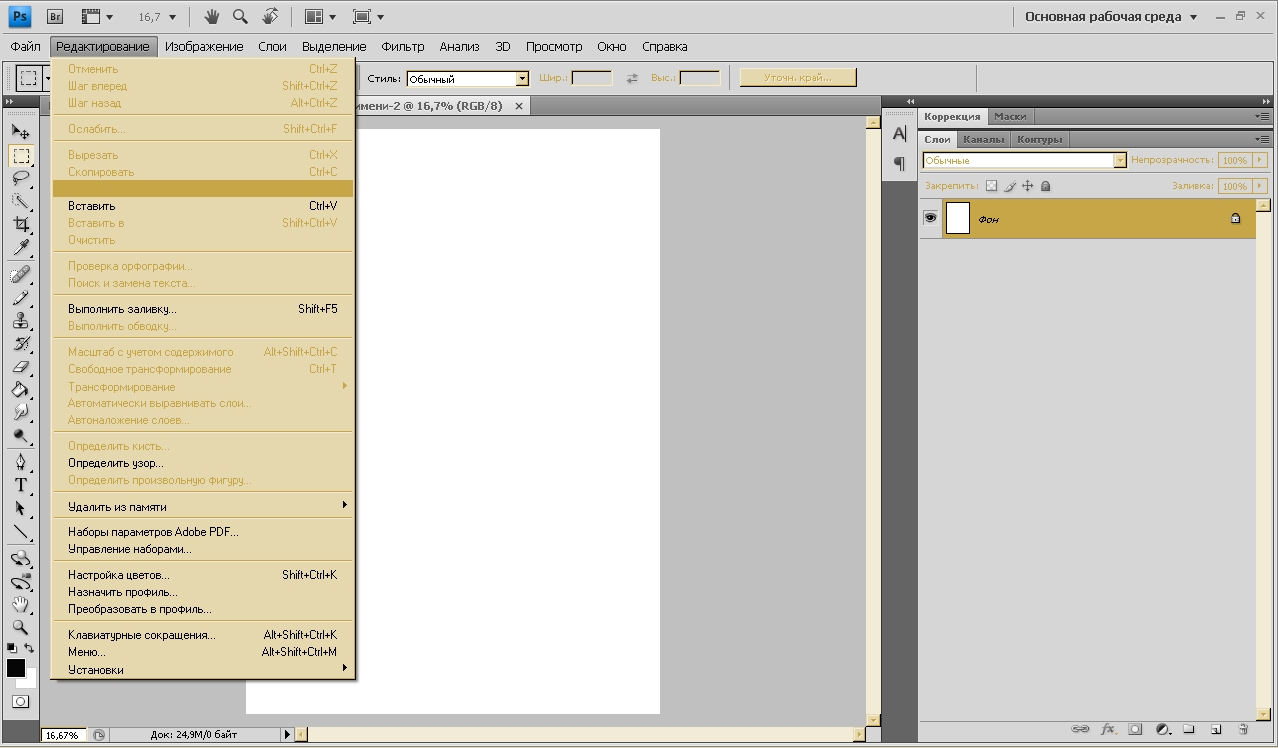Viewport: 1278px width, 748px height.
Task: Open the Layers panel options menu
Action: [x=1262, y=139]
